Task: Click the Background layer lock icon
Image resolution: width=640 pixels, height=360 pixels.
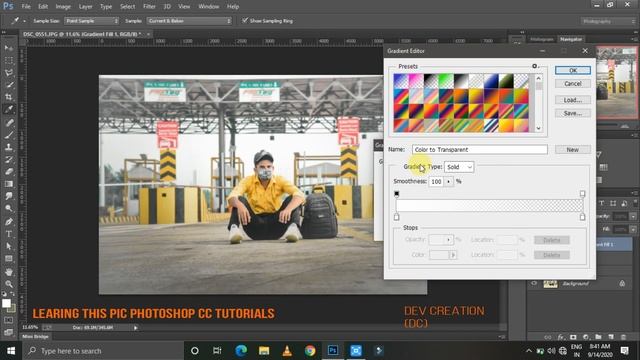Action: 622,283
